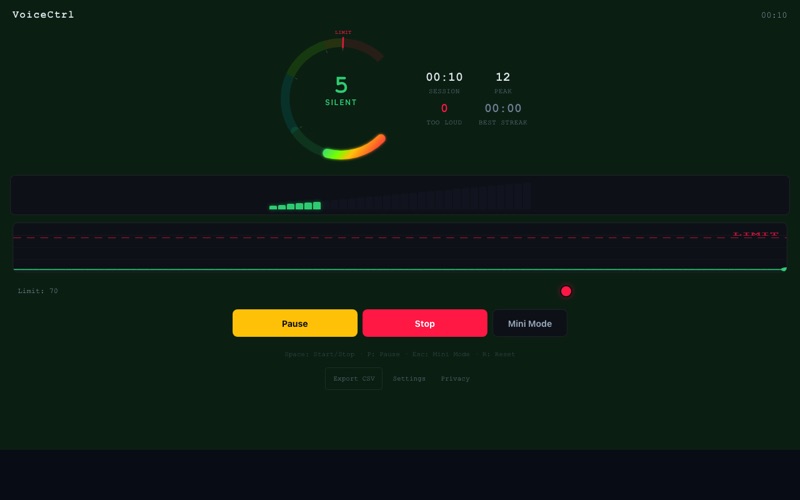Screen dimensions: 800x500
Task: Click the Limit: 70 label
Action: [38, 291]
